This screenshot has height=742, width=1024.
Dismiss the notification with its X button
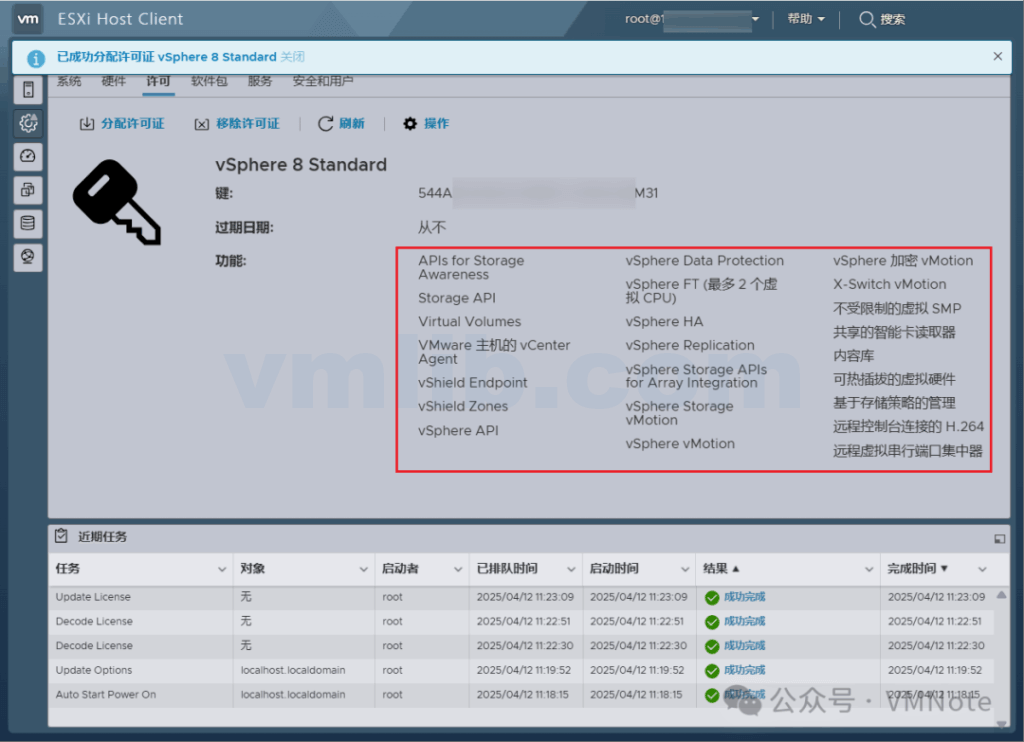coord(997,57)
